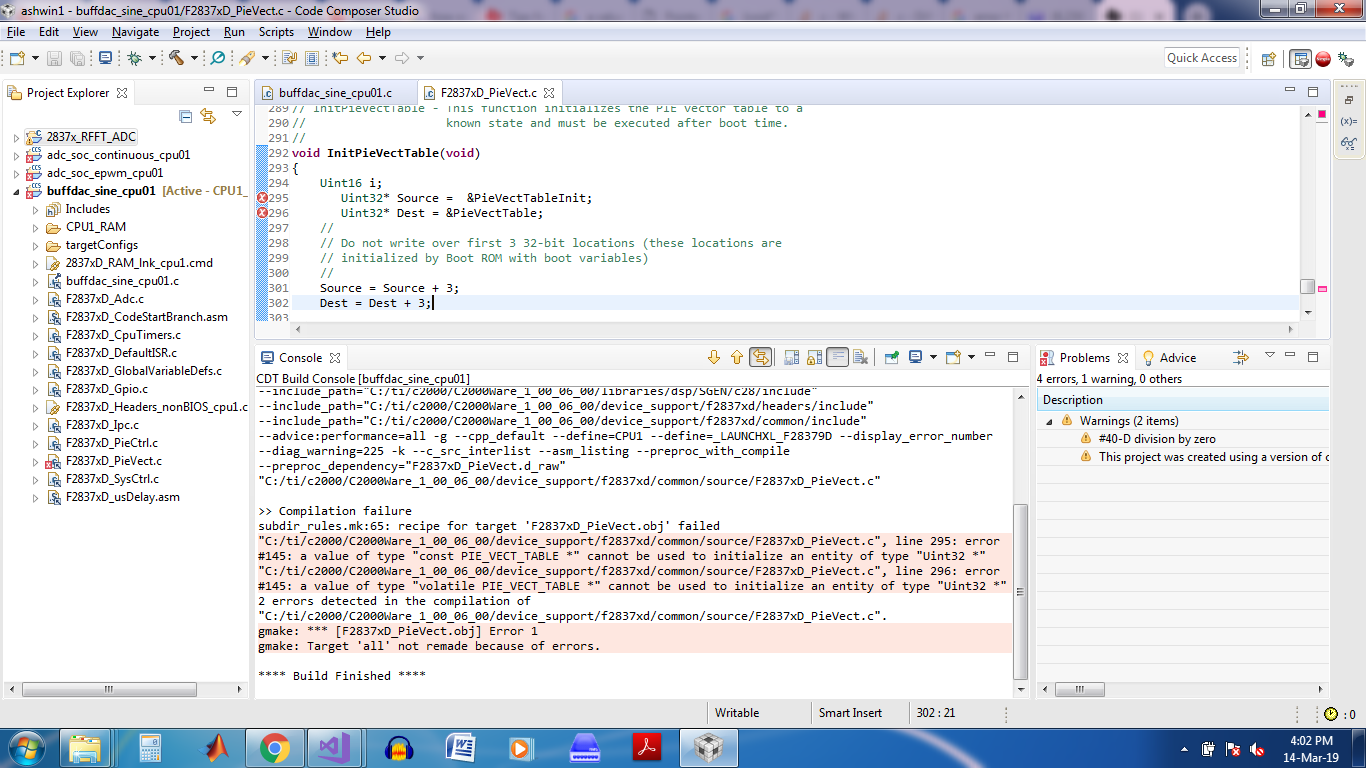
Task: Toggle Link with Editor in Project Explorer
Action: pyautogui.click(x=208, y=116)
